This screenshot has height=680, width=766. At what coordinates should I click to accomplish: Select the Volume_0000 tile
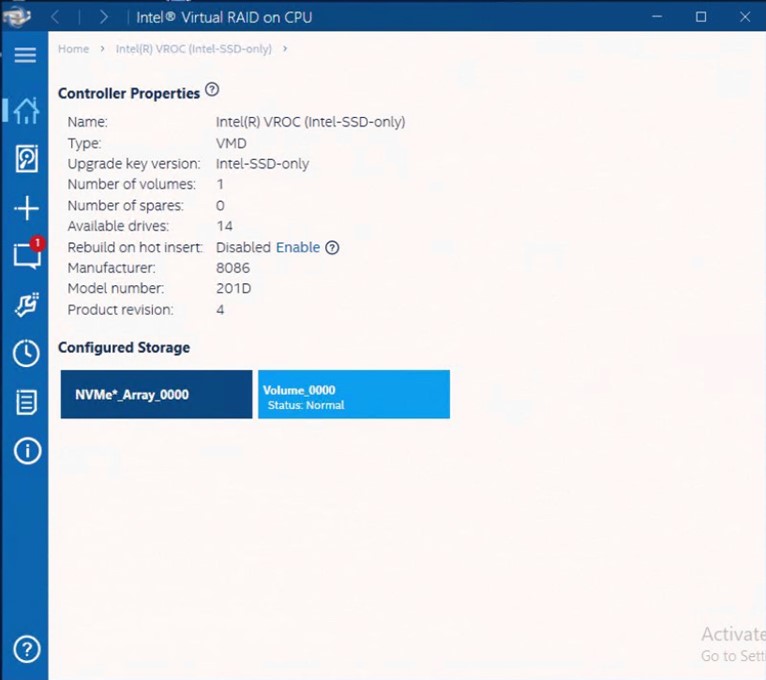(354, 394)
